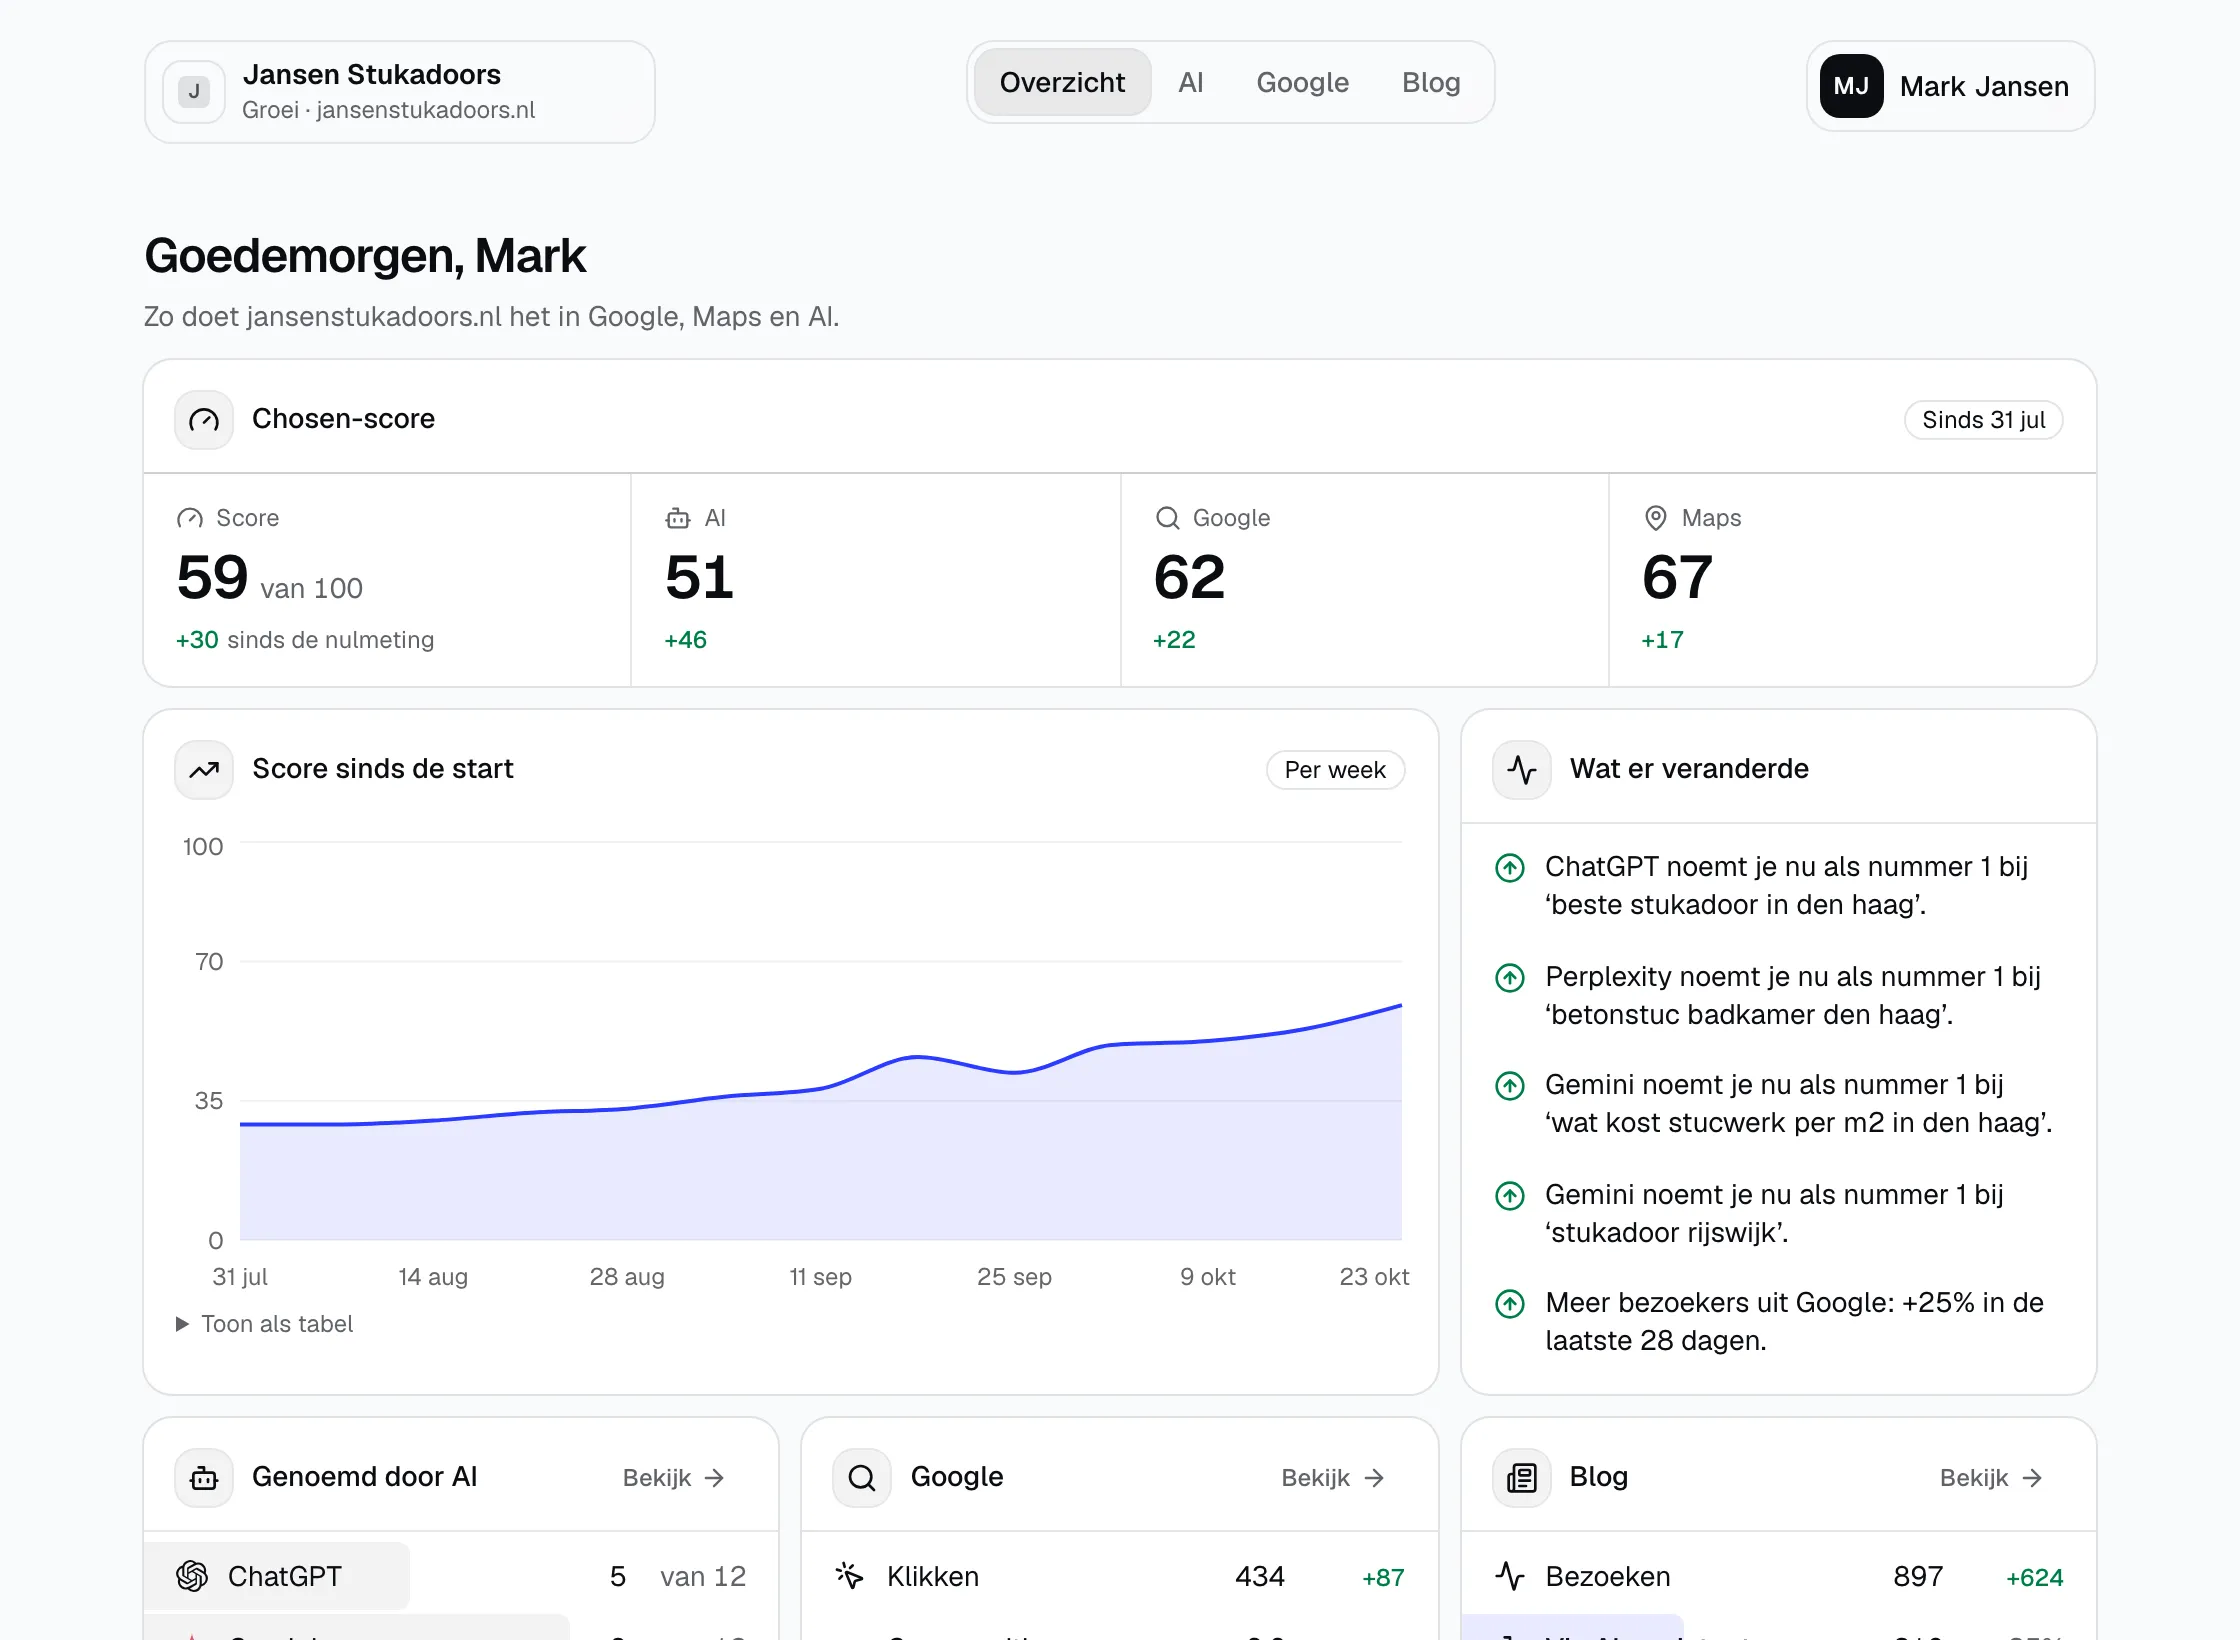Click the 31 jul chart axis label
This screenshot has width=2240, height=1640.
[x=240, y=1277]
